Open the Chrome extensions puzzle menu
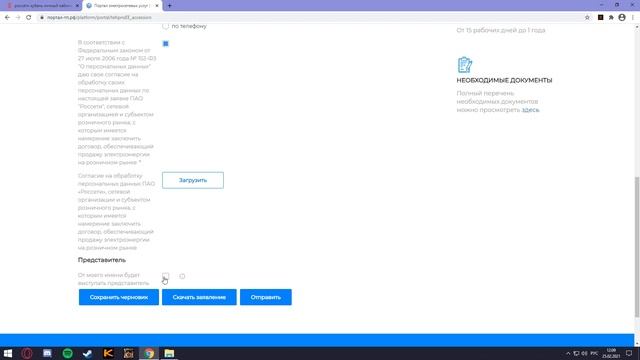The image size is (640, 360). pyautogui.click(x=611, y=18)
